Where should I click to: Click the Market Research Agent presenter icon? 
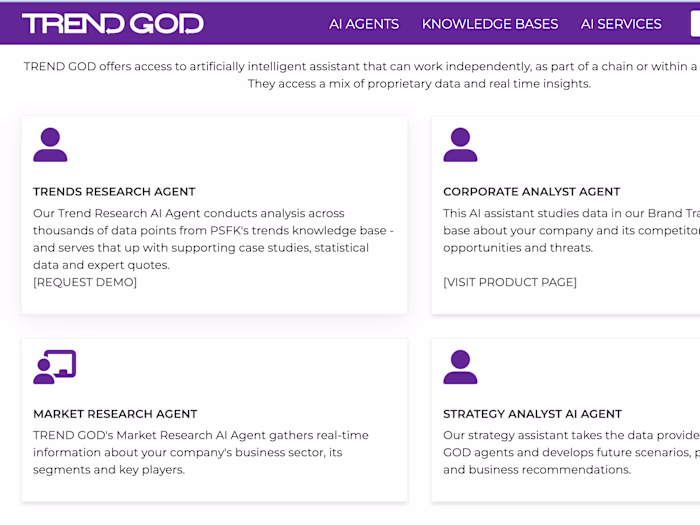tap(54, 367)
